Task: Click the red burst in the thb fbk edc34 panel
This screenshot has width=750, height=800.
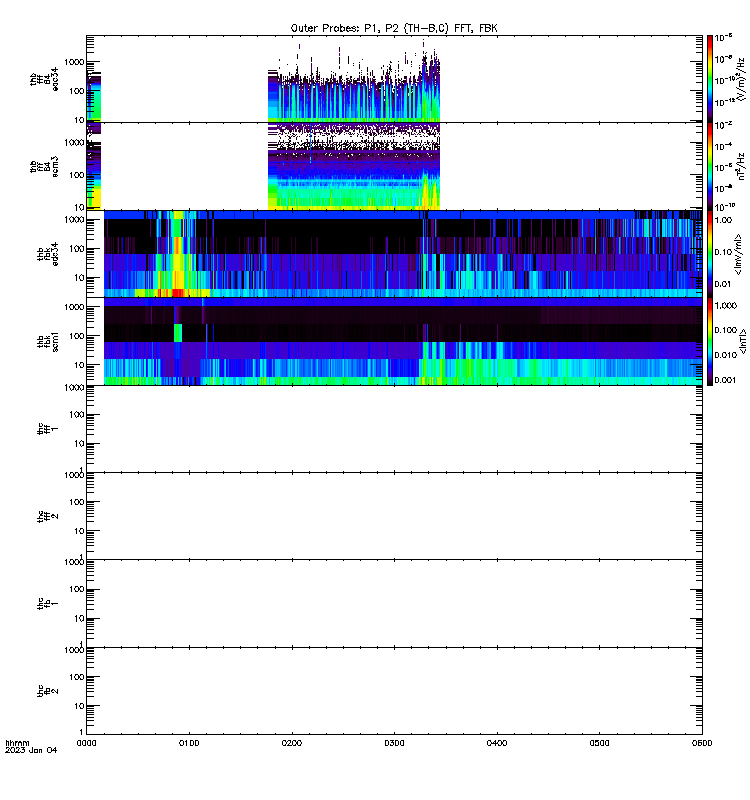Action: (178, 293)
